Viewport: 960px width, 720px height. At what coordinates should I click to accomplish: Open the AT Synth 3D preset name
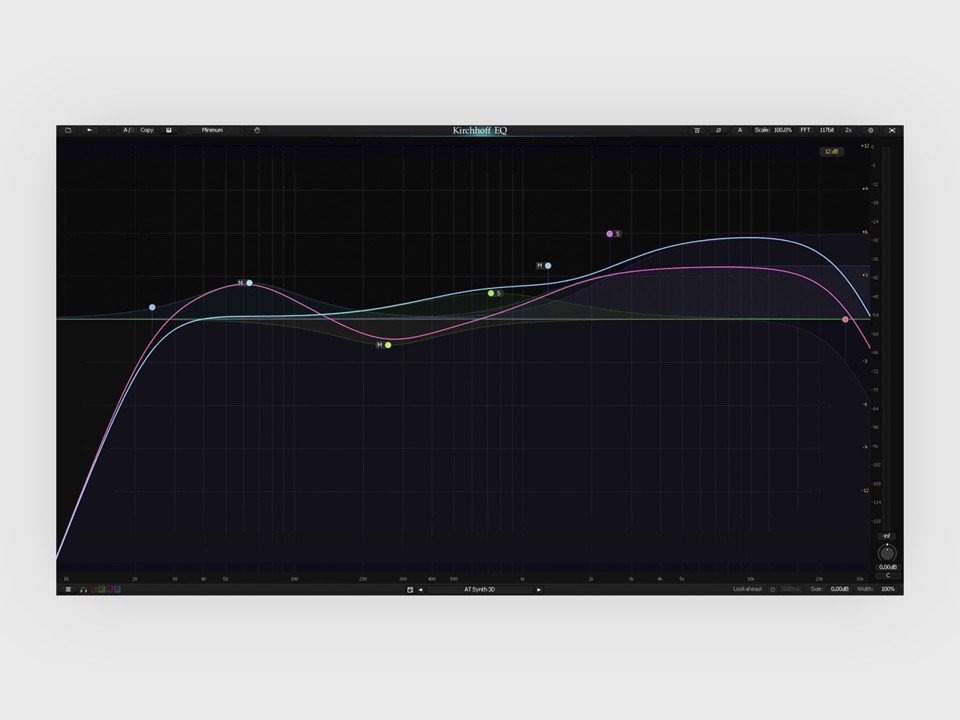click(x=479, y=590)
